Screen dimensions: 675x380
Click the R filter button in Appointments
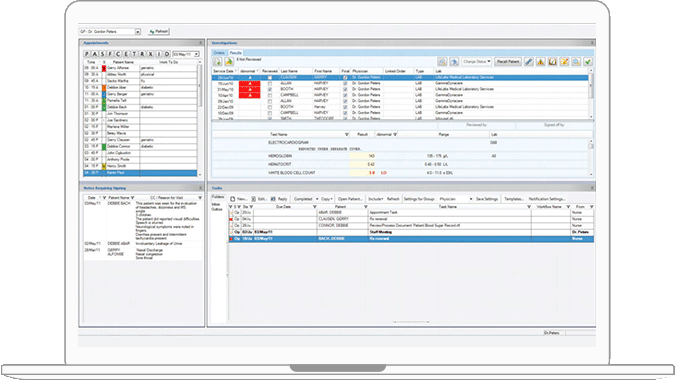[142, 54]
